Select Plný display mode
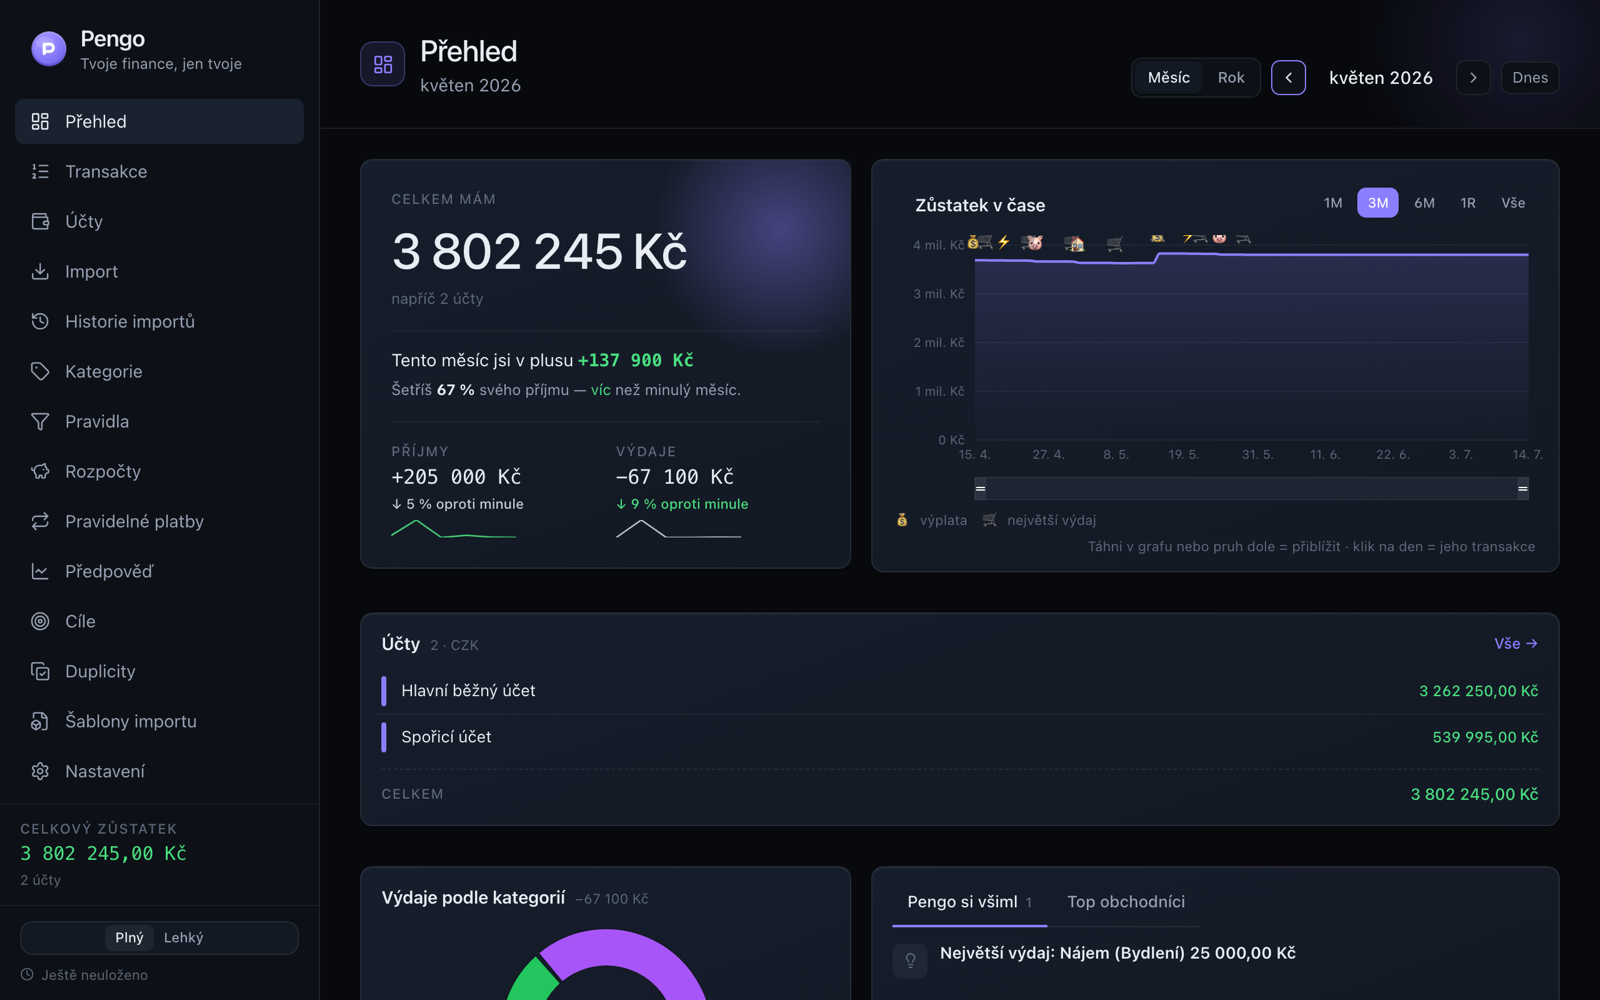The height and width of the screenshot is (1000, 1600). tap(129, 938)
